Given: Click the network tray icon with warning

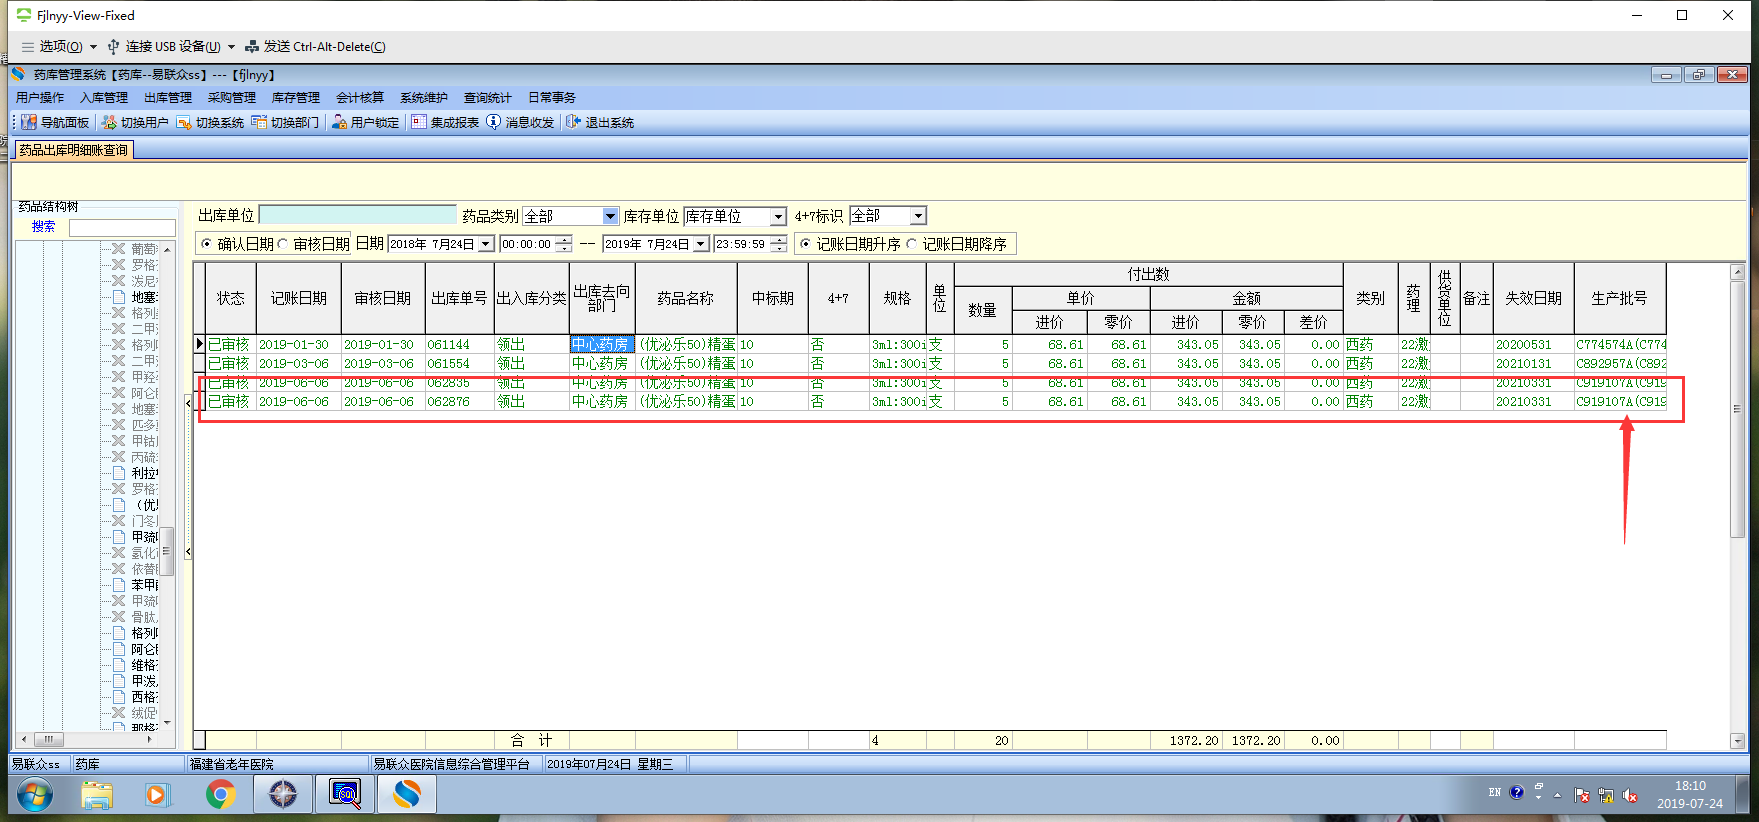Looking at the screenshot, I should [1606, 796].
